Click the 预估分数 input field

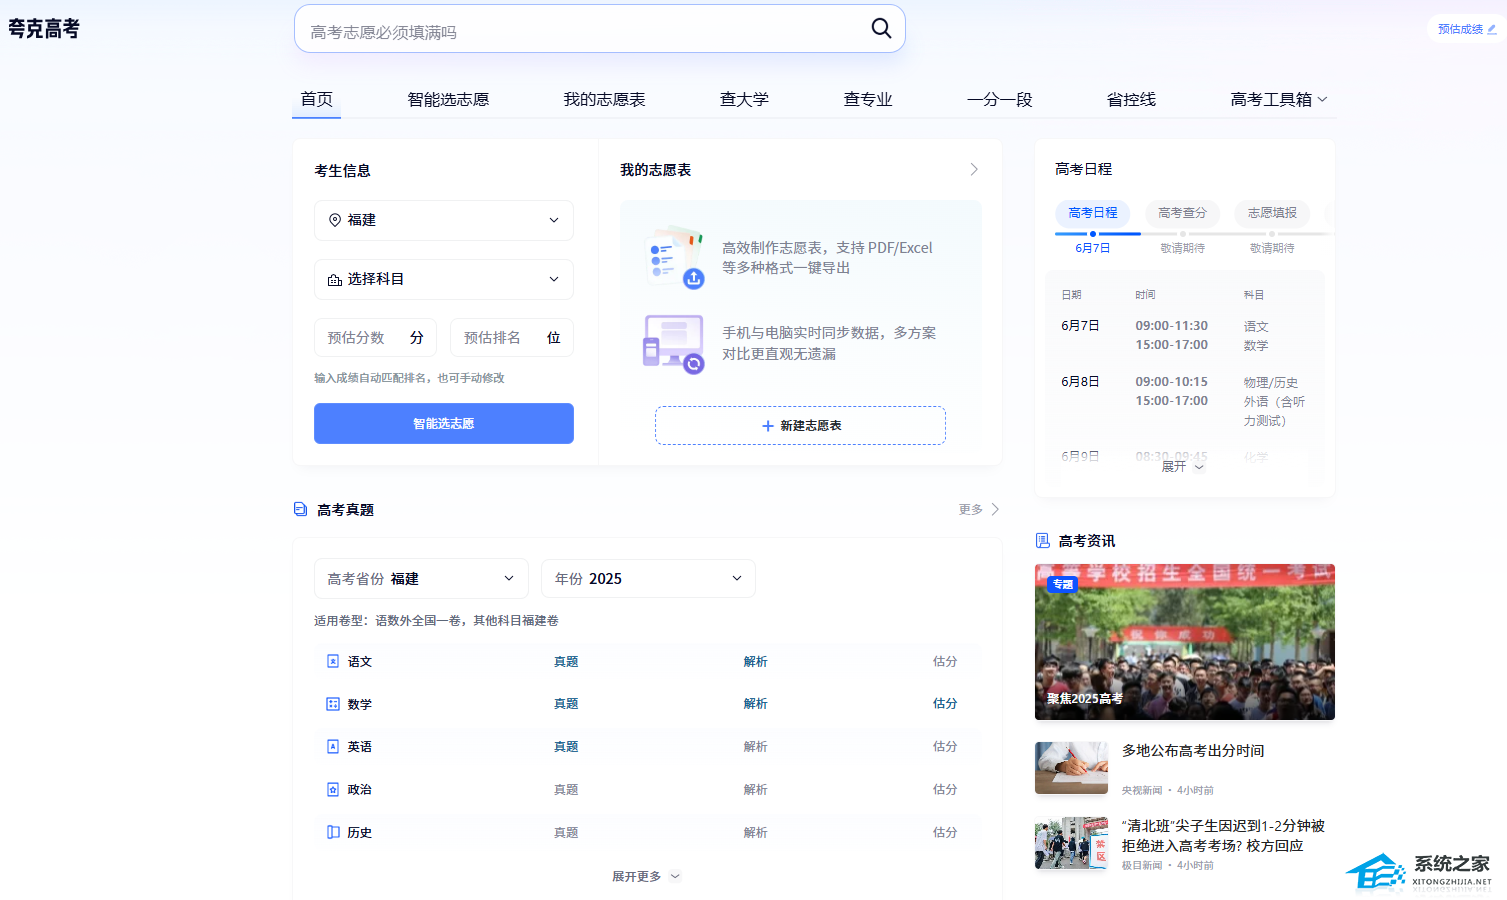click(362, 338)
